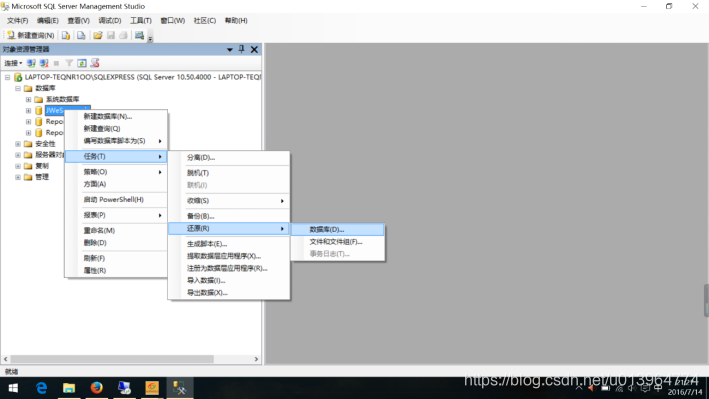Click the filter funnel icon in Object Explorer
The height and width of the screenshot is (399, 709).
pyautogui.click(x=69, y=63)
